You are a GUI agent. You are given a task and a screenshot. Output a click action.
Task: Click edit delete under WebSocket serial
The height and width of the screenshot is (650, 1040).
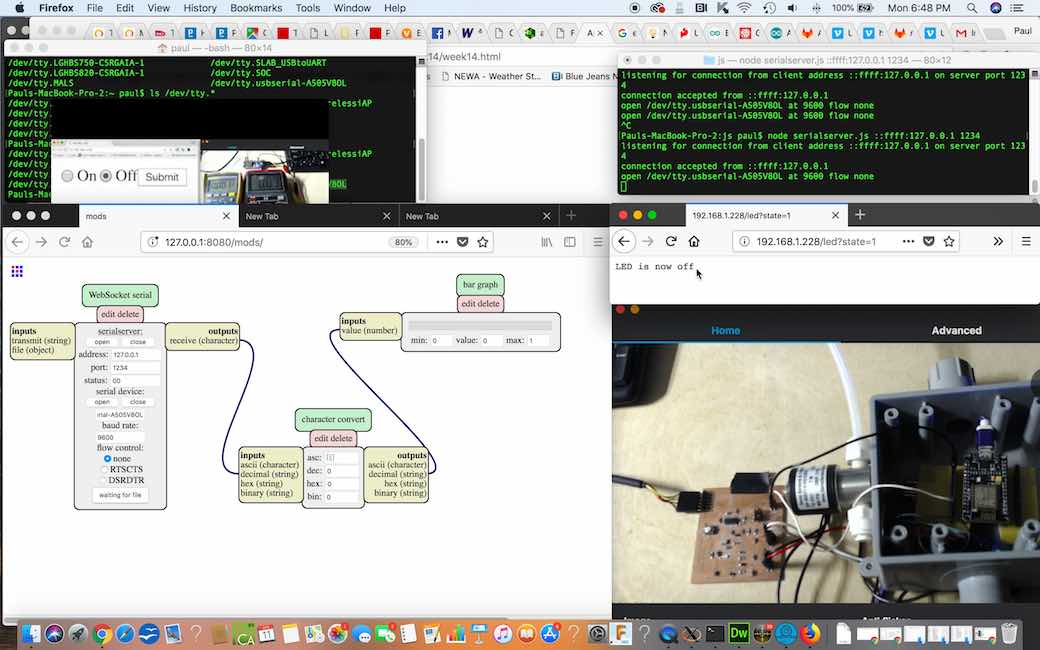click(x=120, y=314)
